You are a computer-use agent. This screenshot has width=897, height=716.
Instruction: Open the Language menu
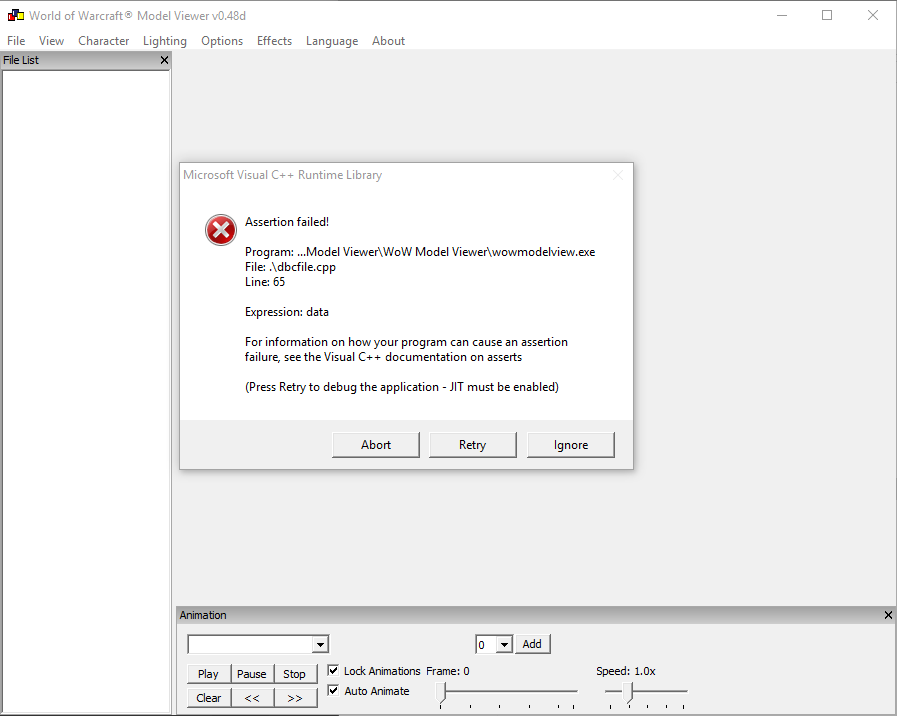point(332,41)
